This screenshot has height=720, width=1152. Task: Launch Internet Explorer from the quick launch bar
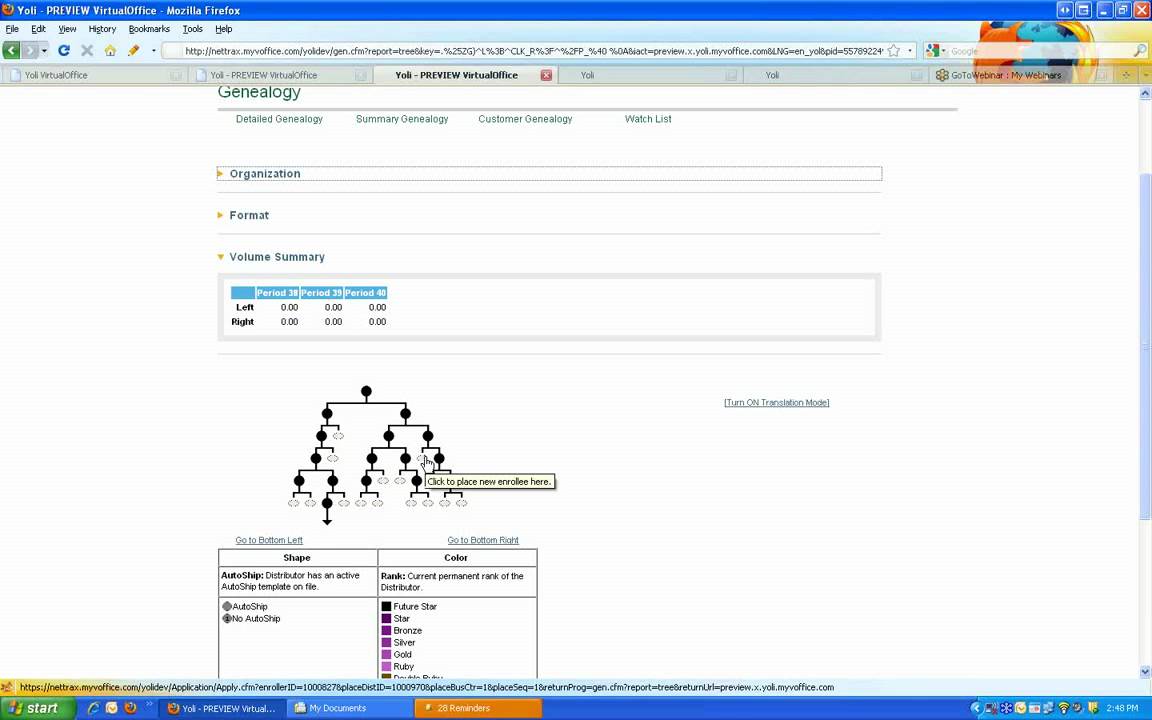[x=93, y=708]
